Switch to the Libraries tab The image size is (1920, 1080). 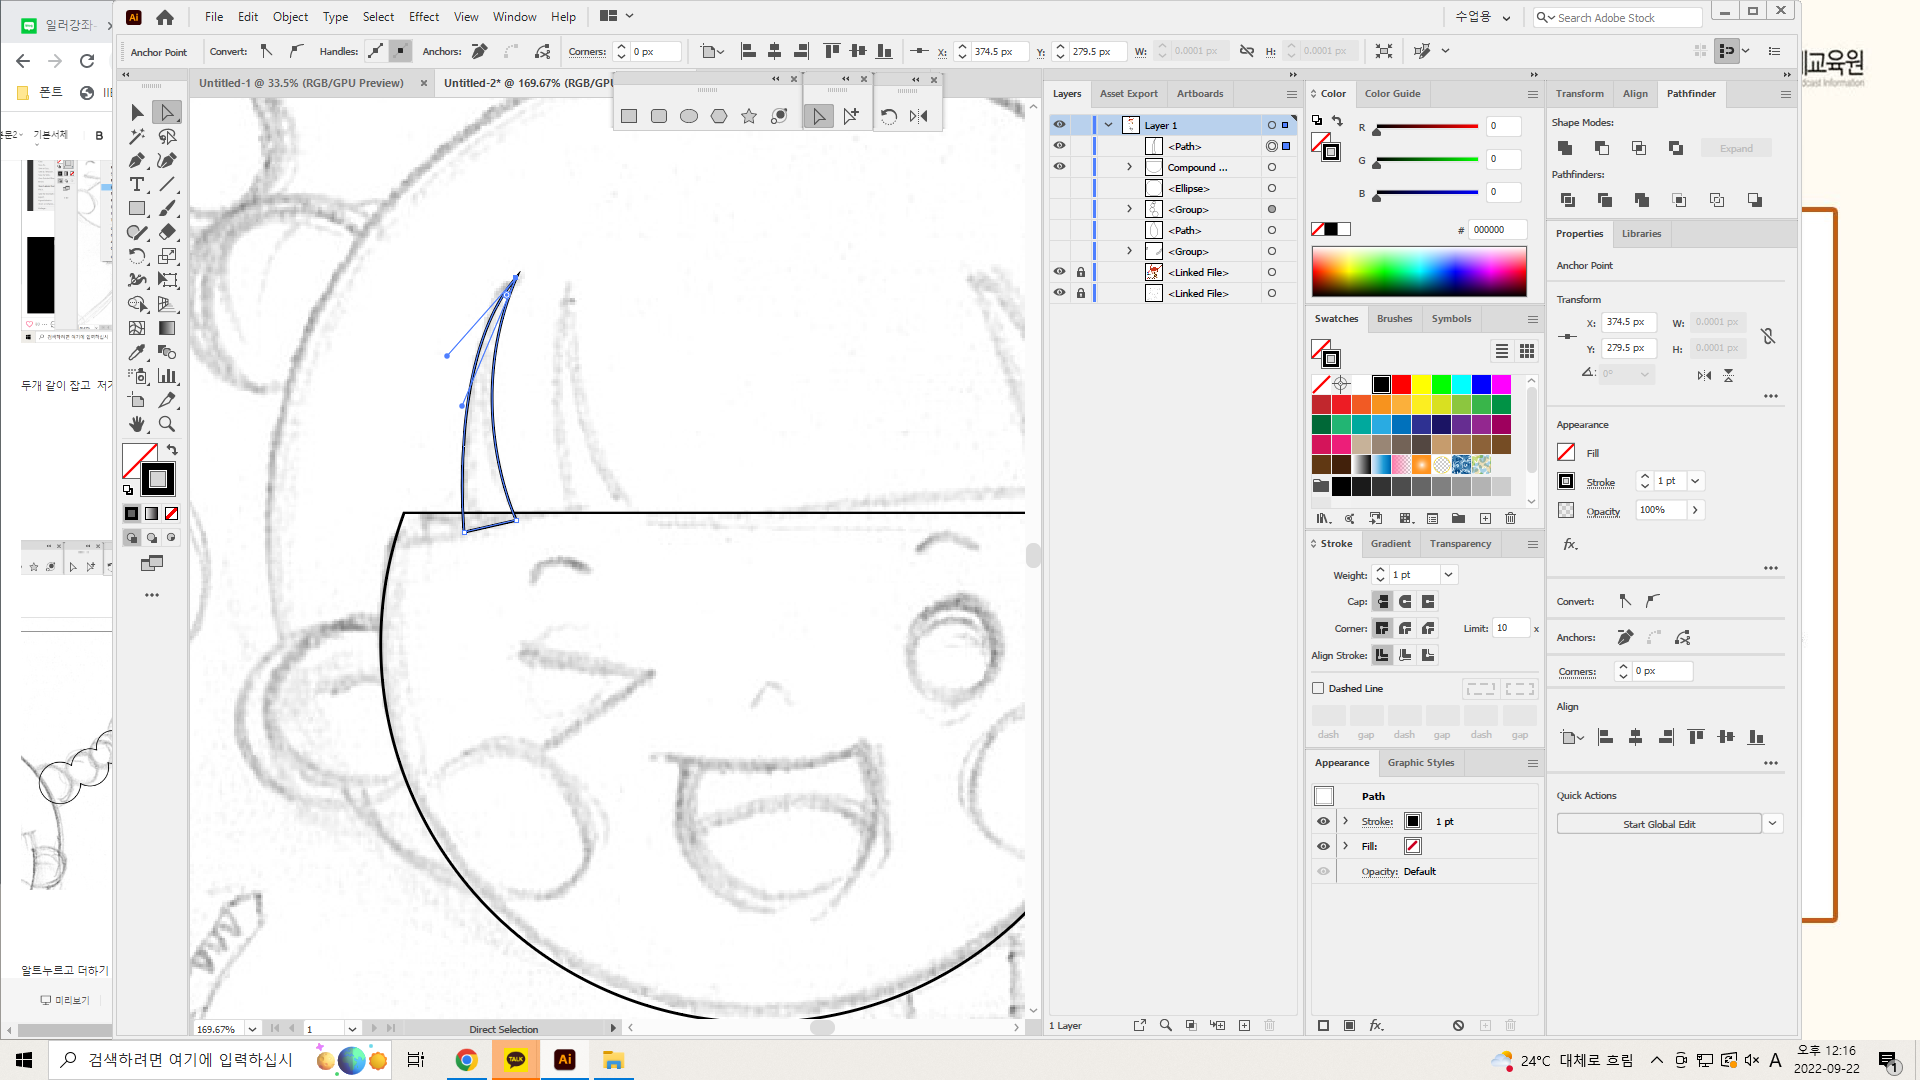[1641, 233]
